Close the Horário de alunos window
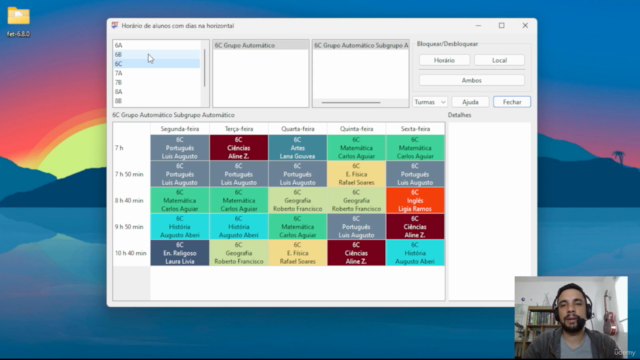 click(525, 25)
